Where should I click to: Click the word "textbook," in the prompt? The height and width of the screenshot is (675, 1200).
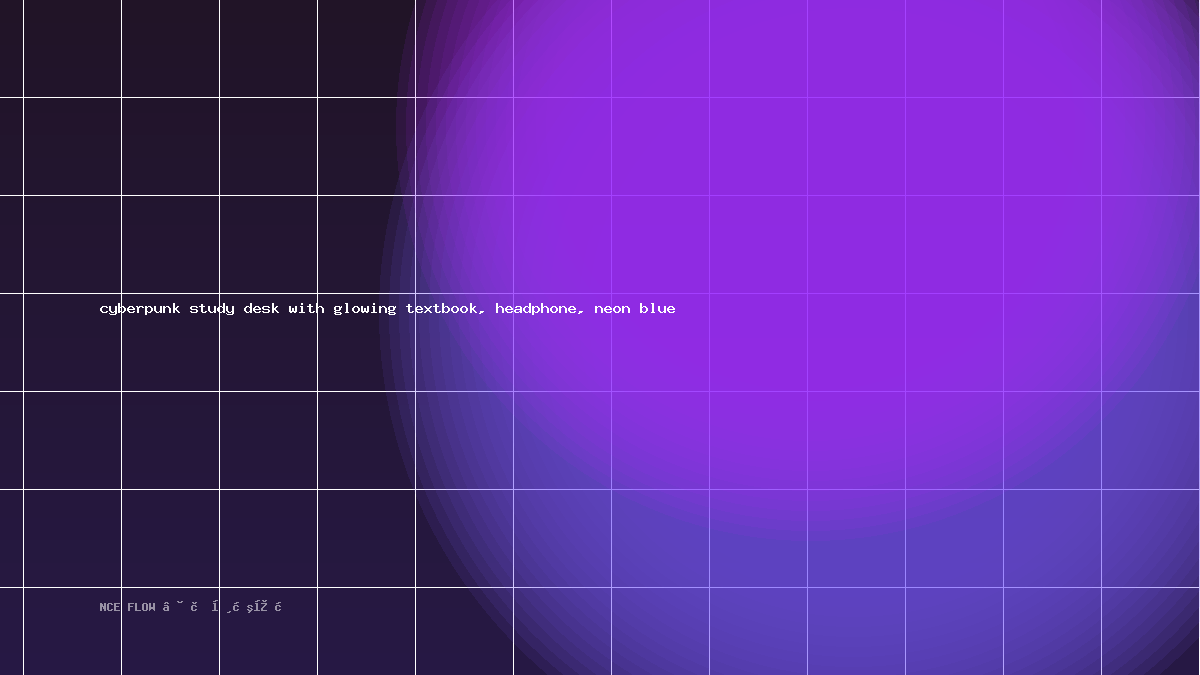(446, 309)
